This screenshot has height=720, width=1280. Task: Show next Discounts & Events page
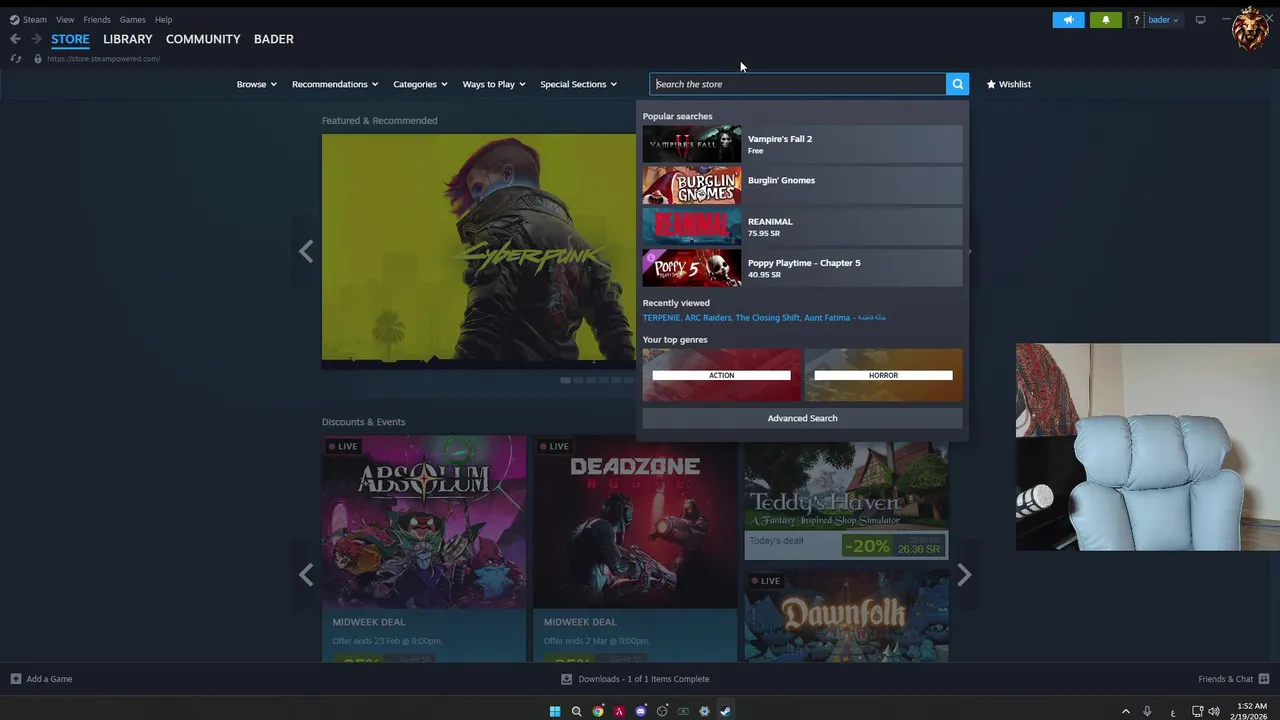[x=964, y=575]
